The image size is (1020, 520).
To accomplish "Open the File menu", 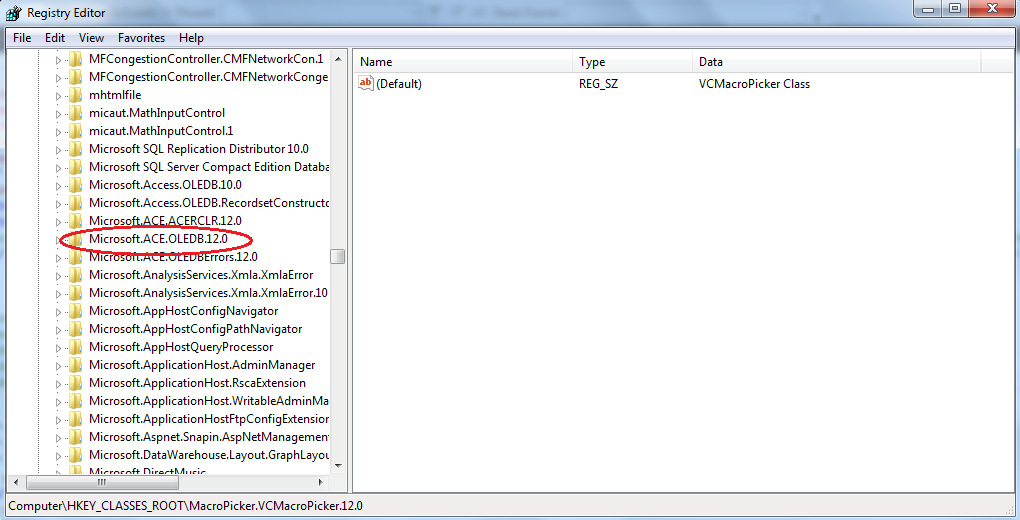I will coord(21,38).
